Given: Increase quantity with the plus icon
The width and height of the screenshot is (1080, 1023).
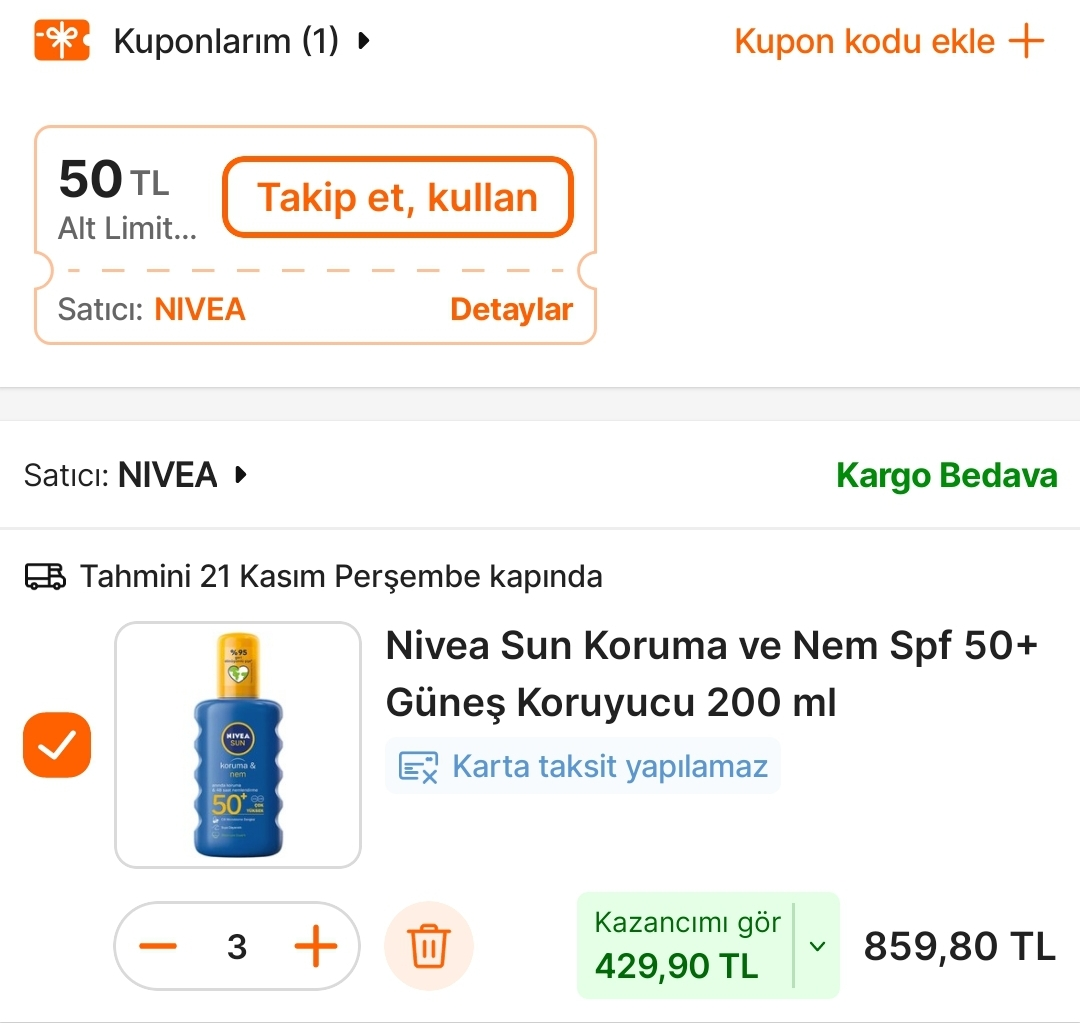Looking at the screenshot, I should [x=316, y=946].
